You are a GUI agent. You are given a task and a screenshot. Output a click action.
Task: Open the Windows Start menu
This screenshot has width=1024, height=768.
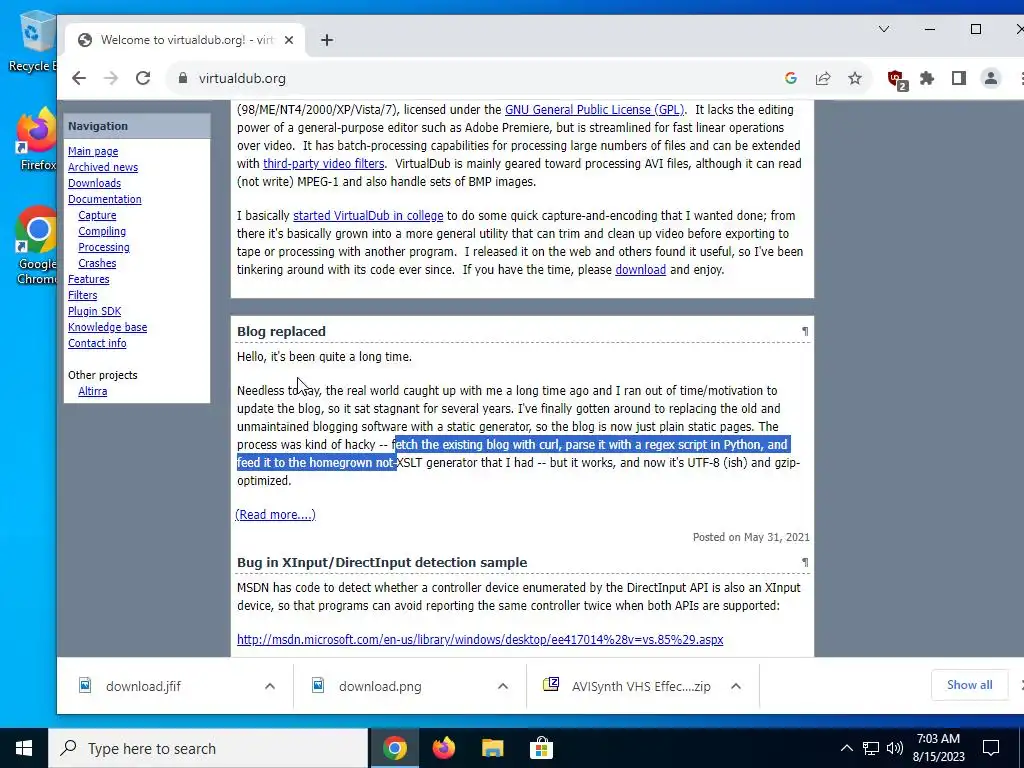tap(24, 748)
